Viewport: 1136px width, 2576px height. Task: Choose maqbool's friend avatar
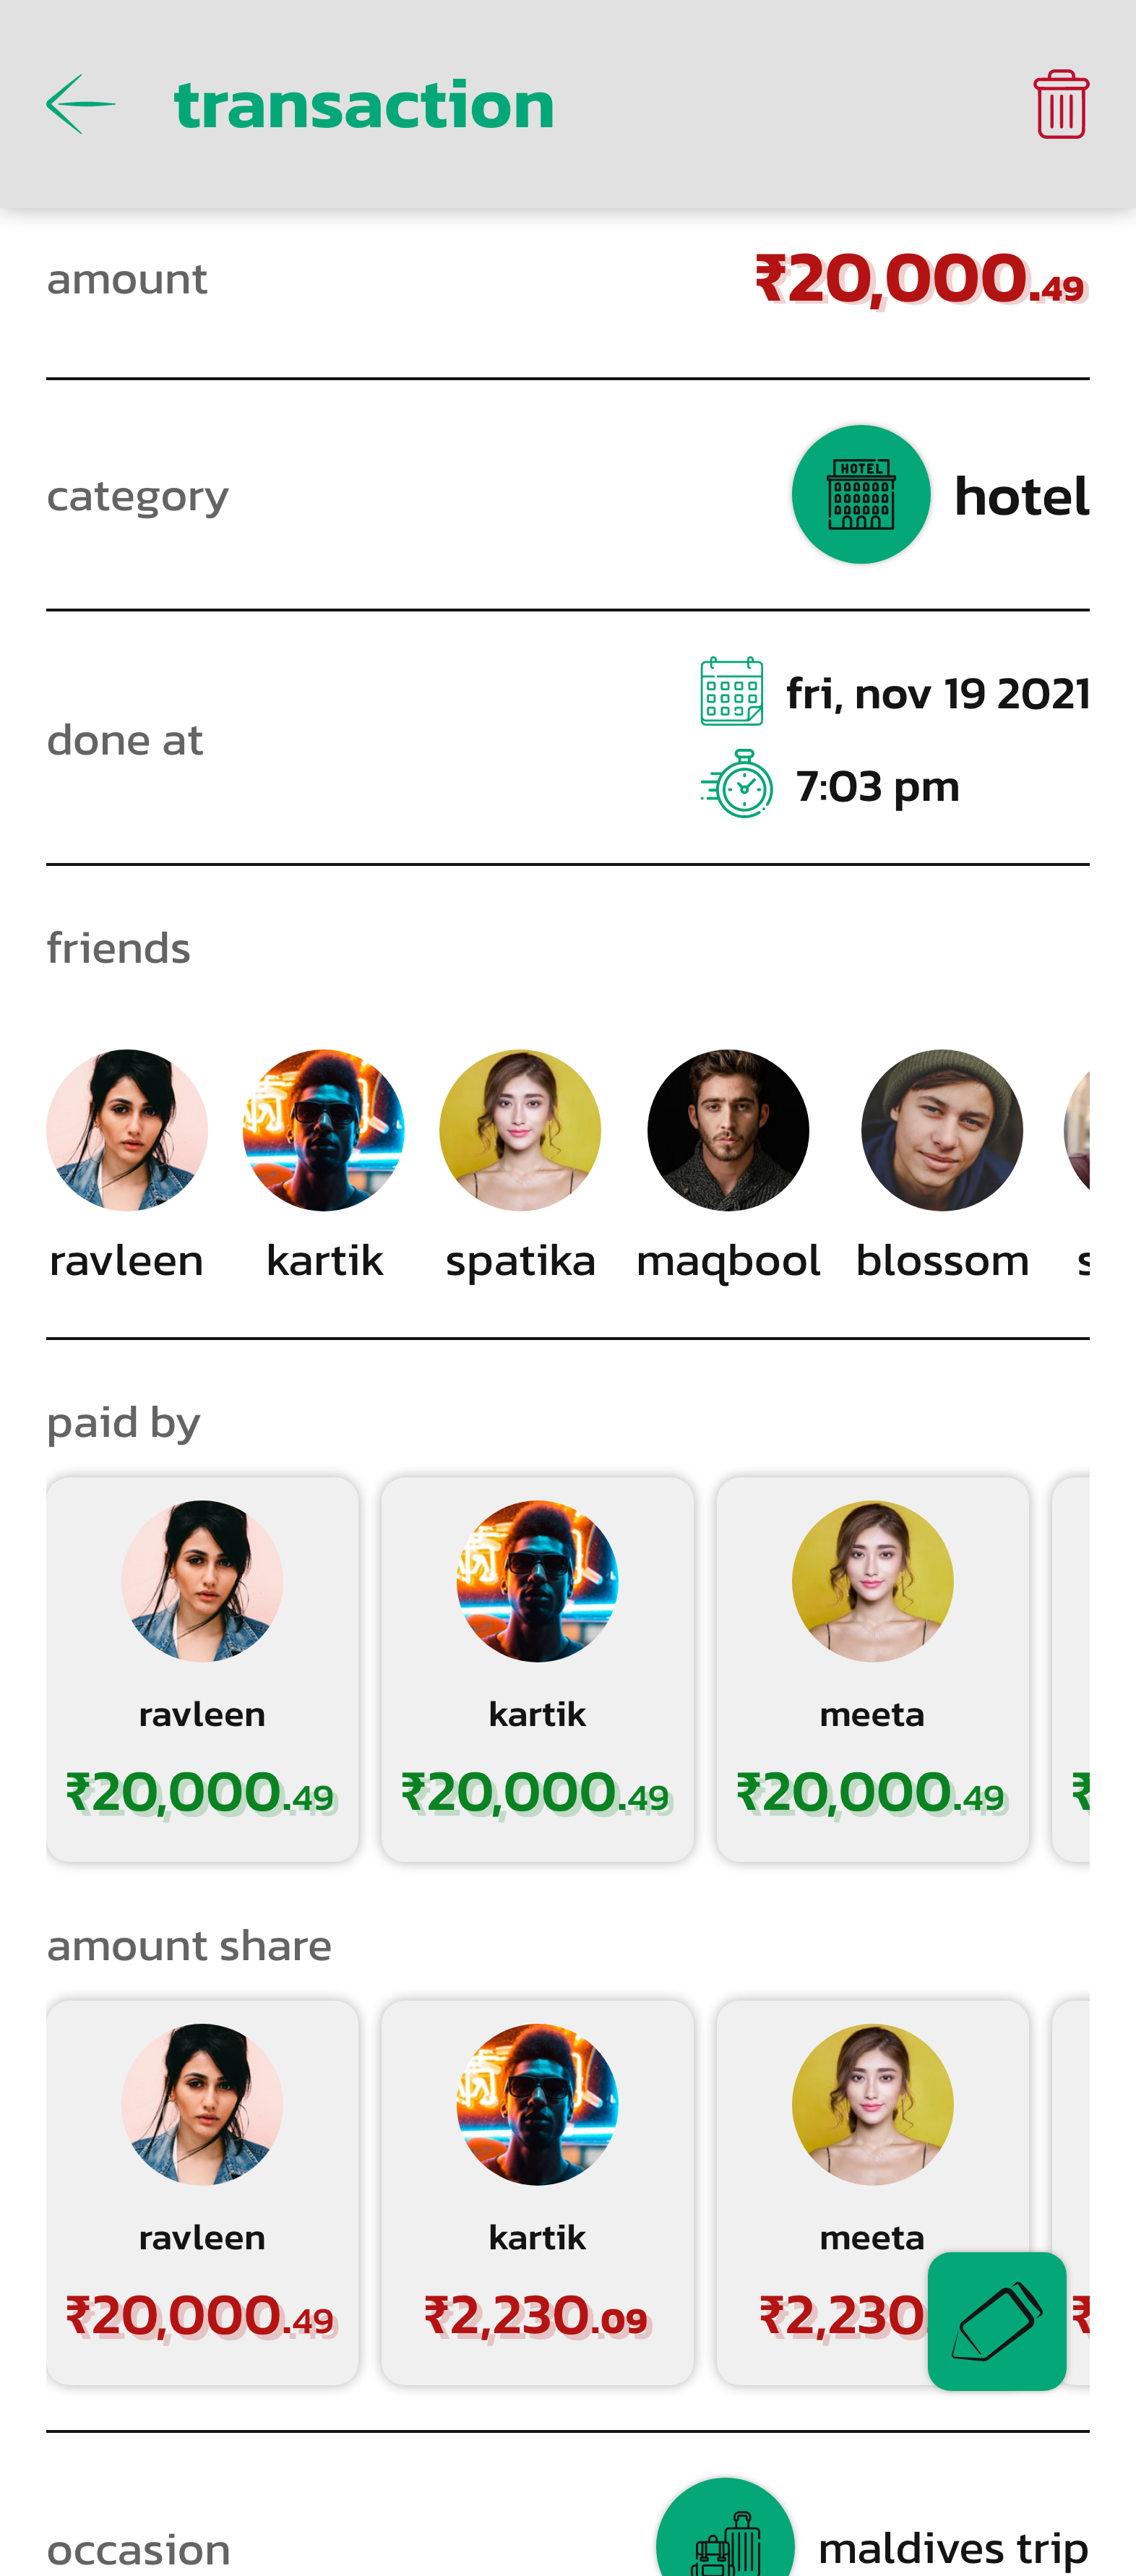pos(728,1130)
